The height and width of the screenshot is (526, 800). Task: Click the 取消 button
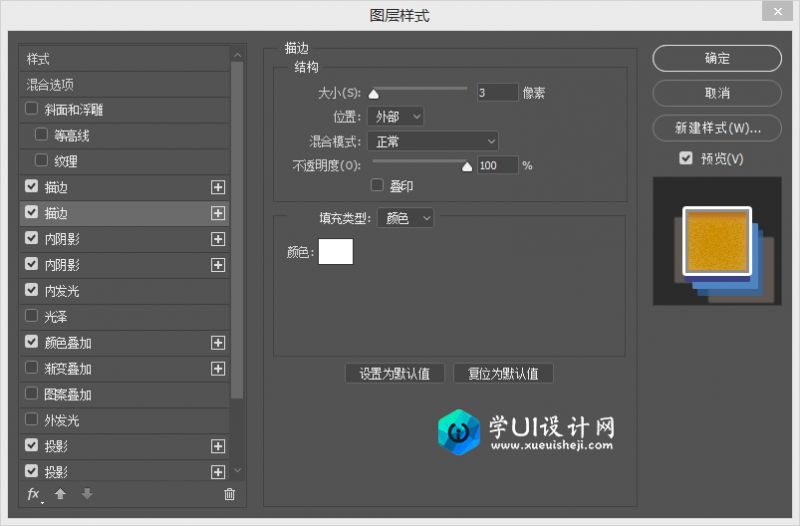[717, 93]
